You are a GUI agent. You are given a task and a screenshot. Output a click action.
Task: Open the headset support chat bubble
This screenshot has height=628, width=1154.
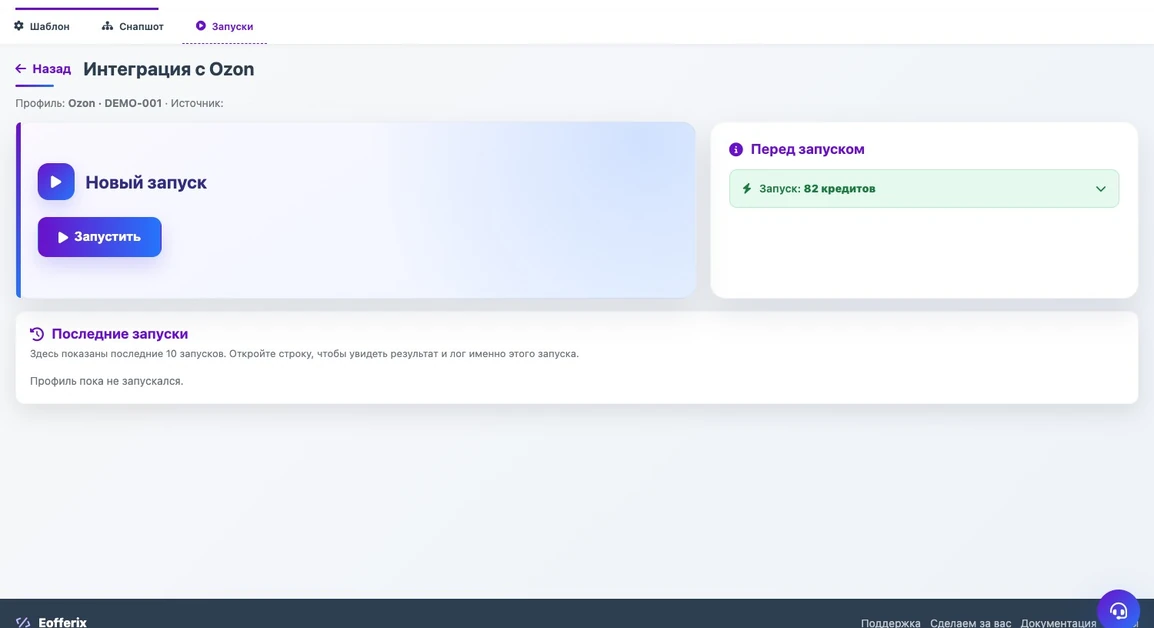pos(1119,610)
